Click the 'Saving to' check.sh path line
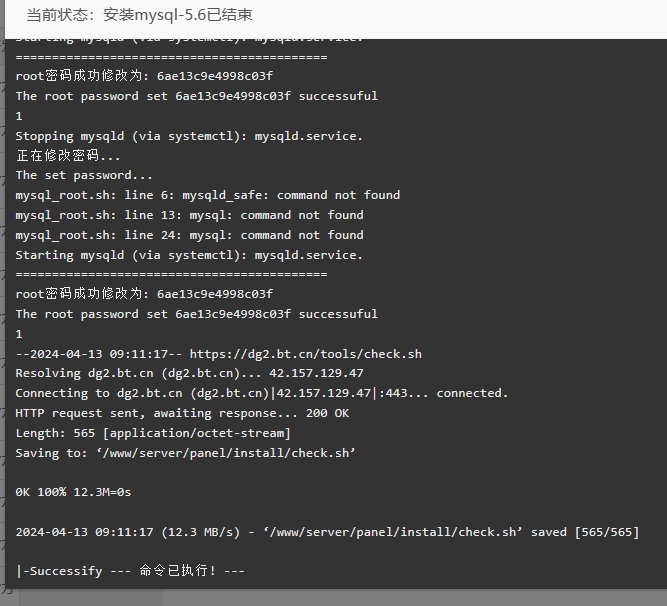This screenshot has height=606, width=667. pos(185,453)
